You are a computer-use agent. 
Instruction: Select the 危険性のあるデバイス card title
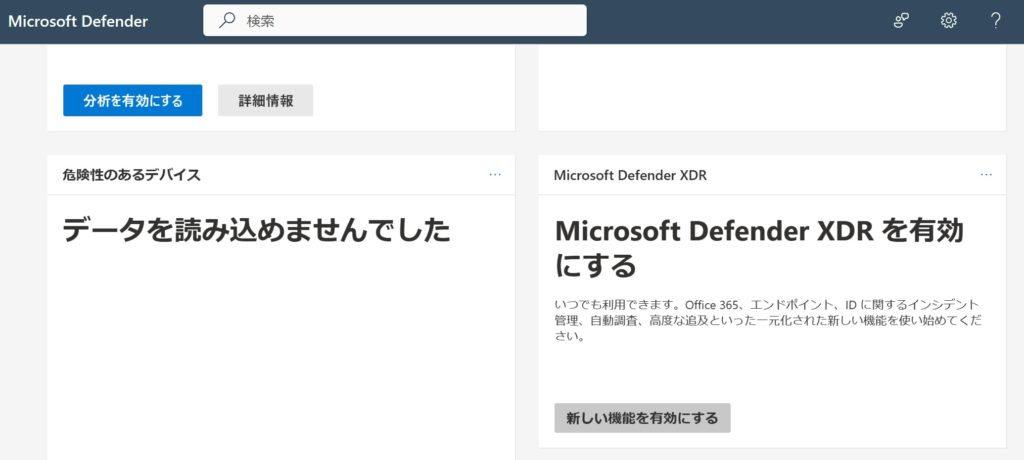tap(131, 175)
